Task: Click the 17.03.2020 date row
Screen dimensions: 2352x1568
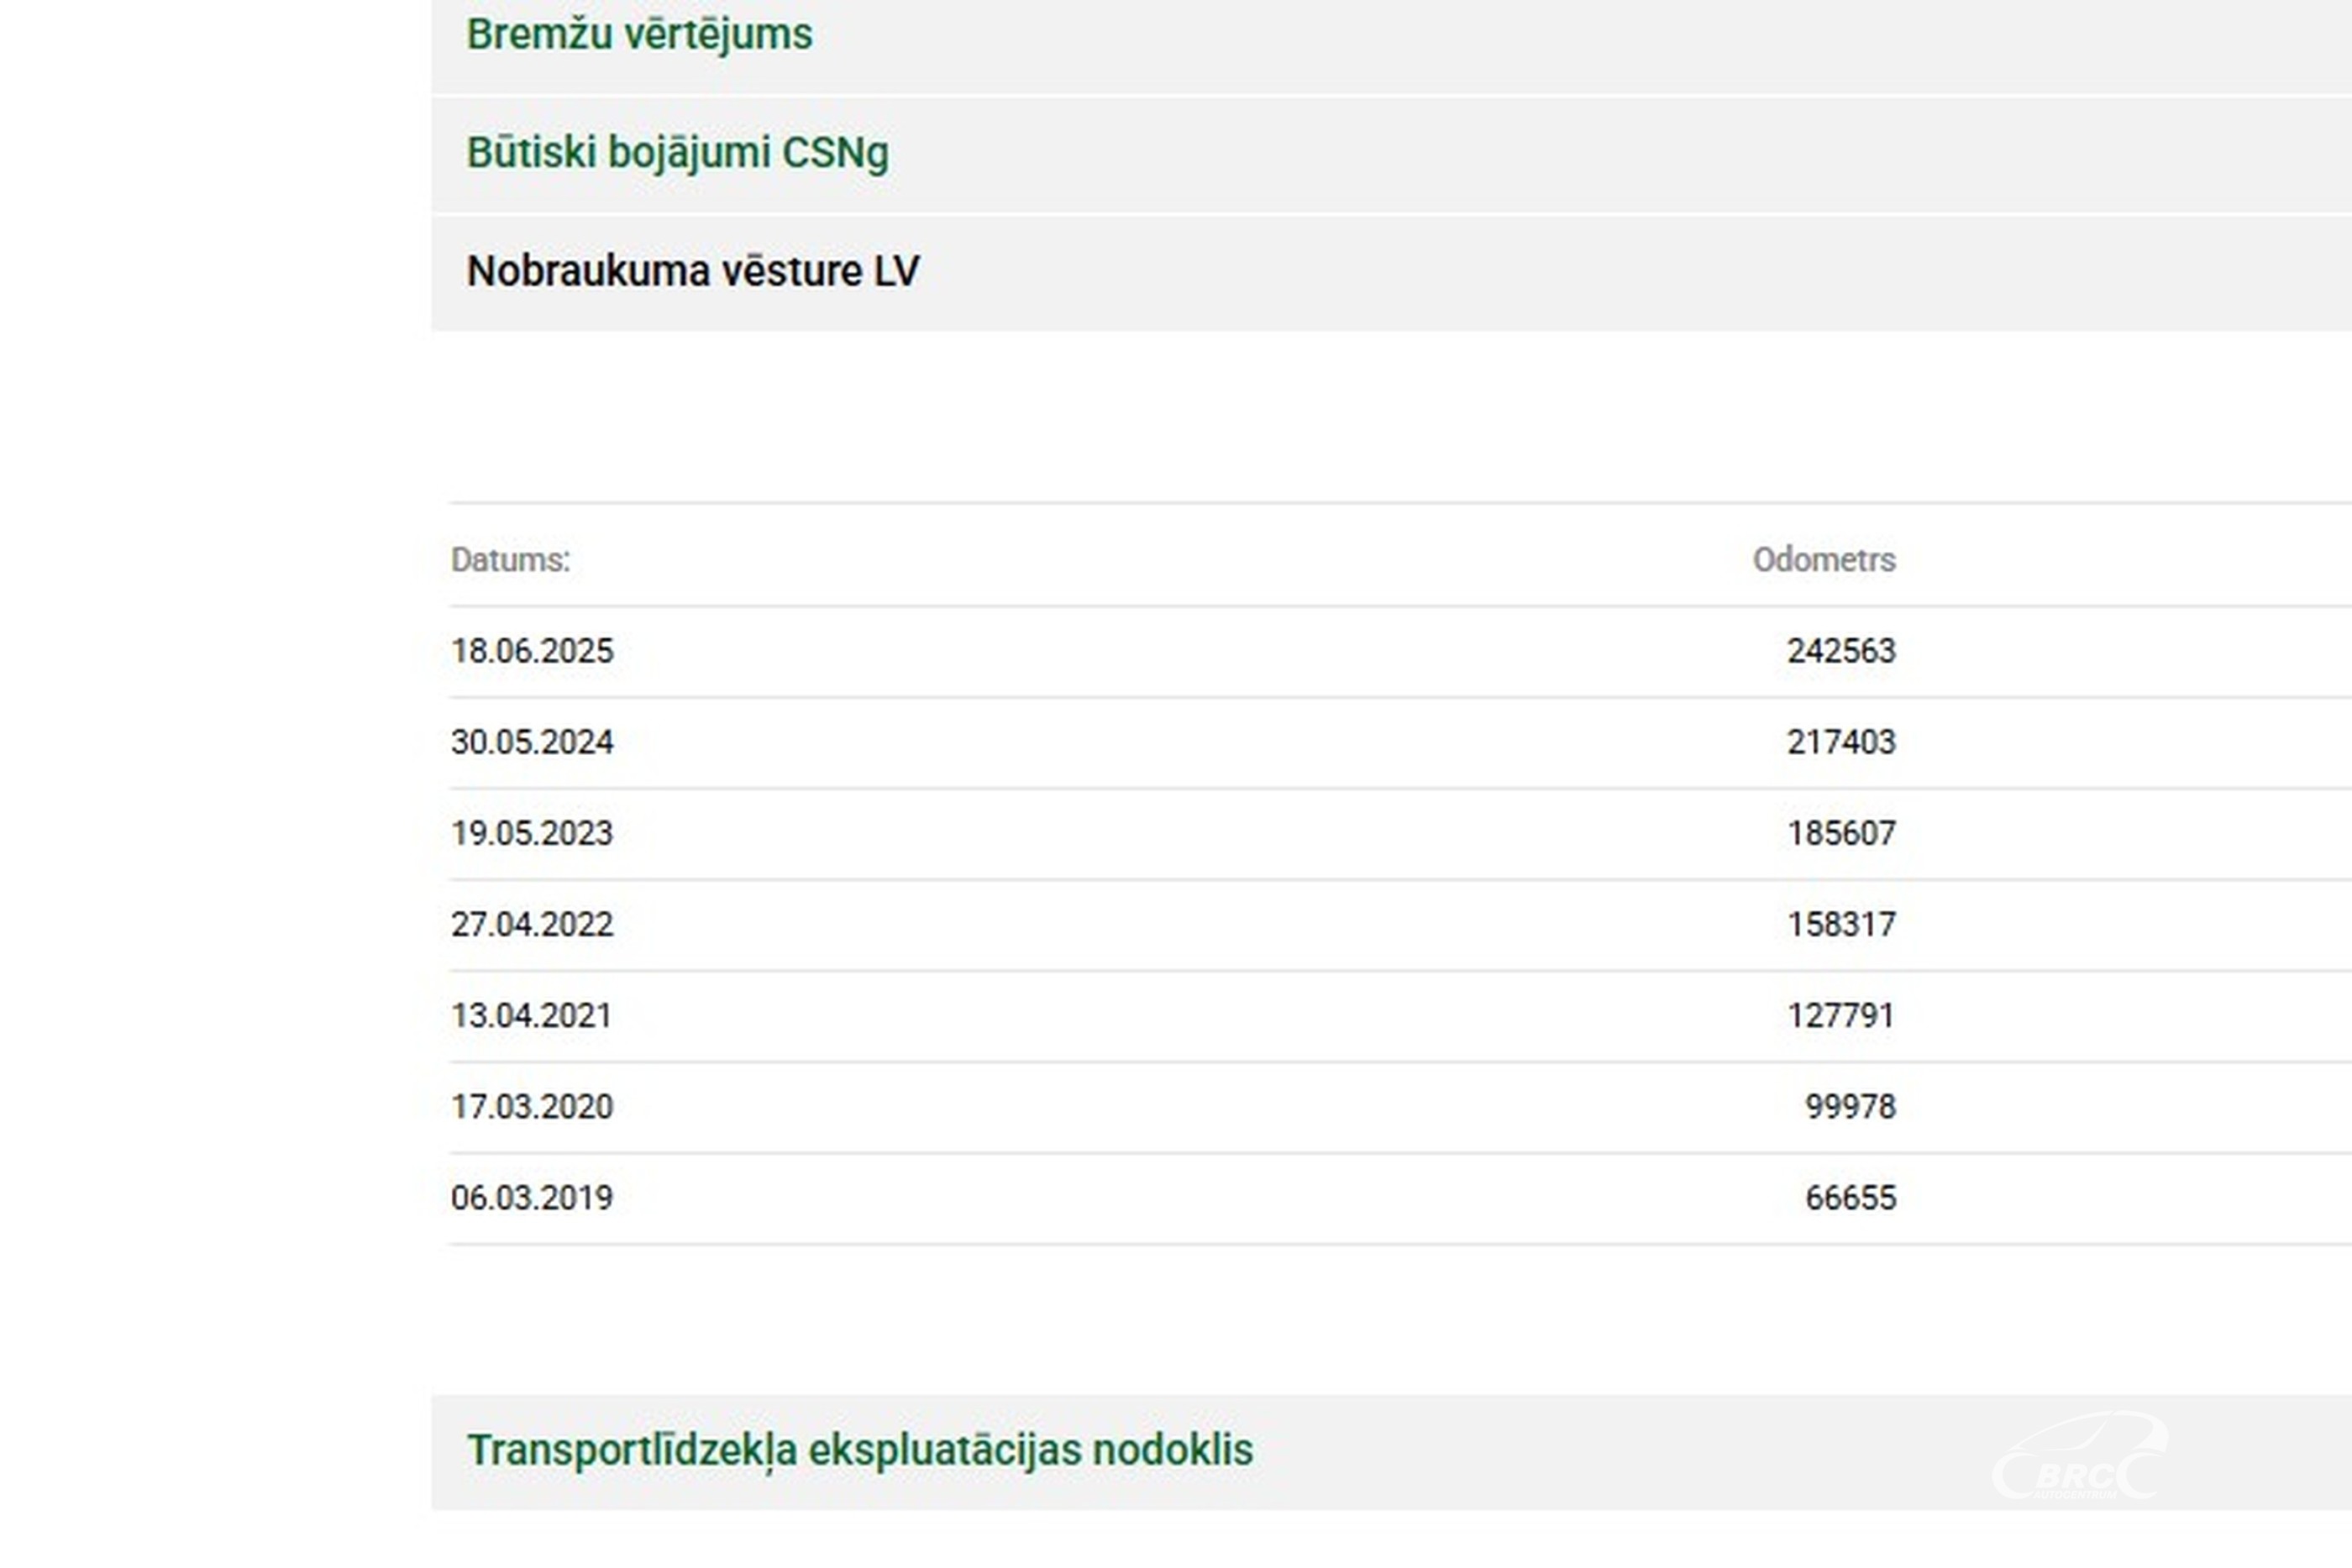Action: 532,1107
